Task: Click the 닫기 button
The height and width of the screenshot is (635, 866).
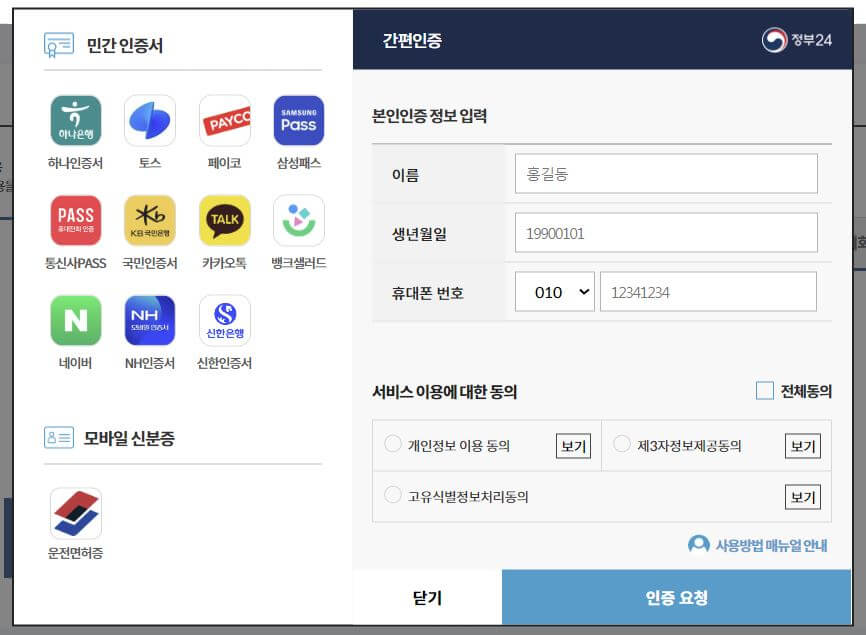Action: tap(427, 597)
